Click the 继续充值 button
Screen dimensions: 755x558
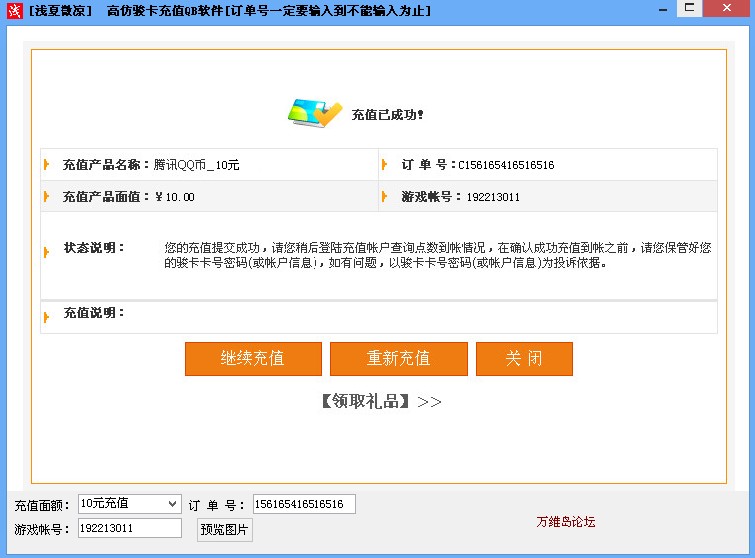tap(253, 359)
